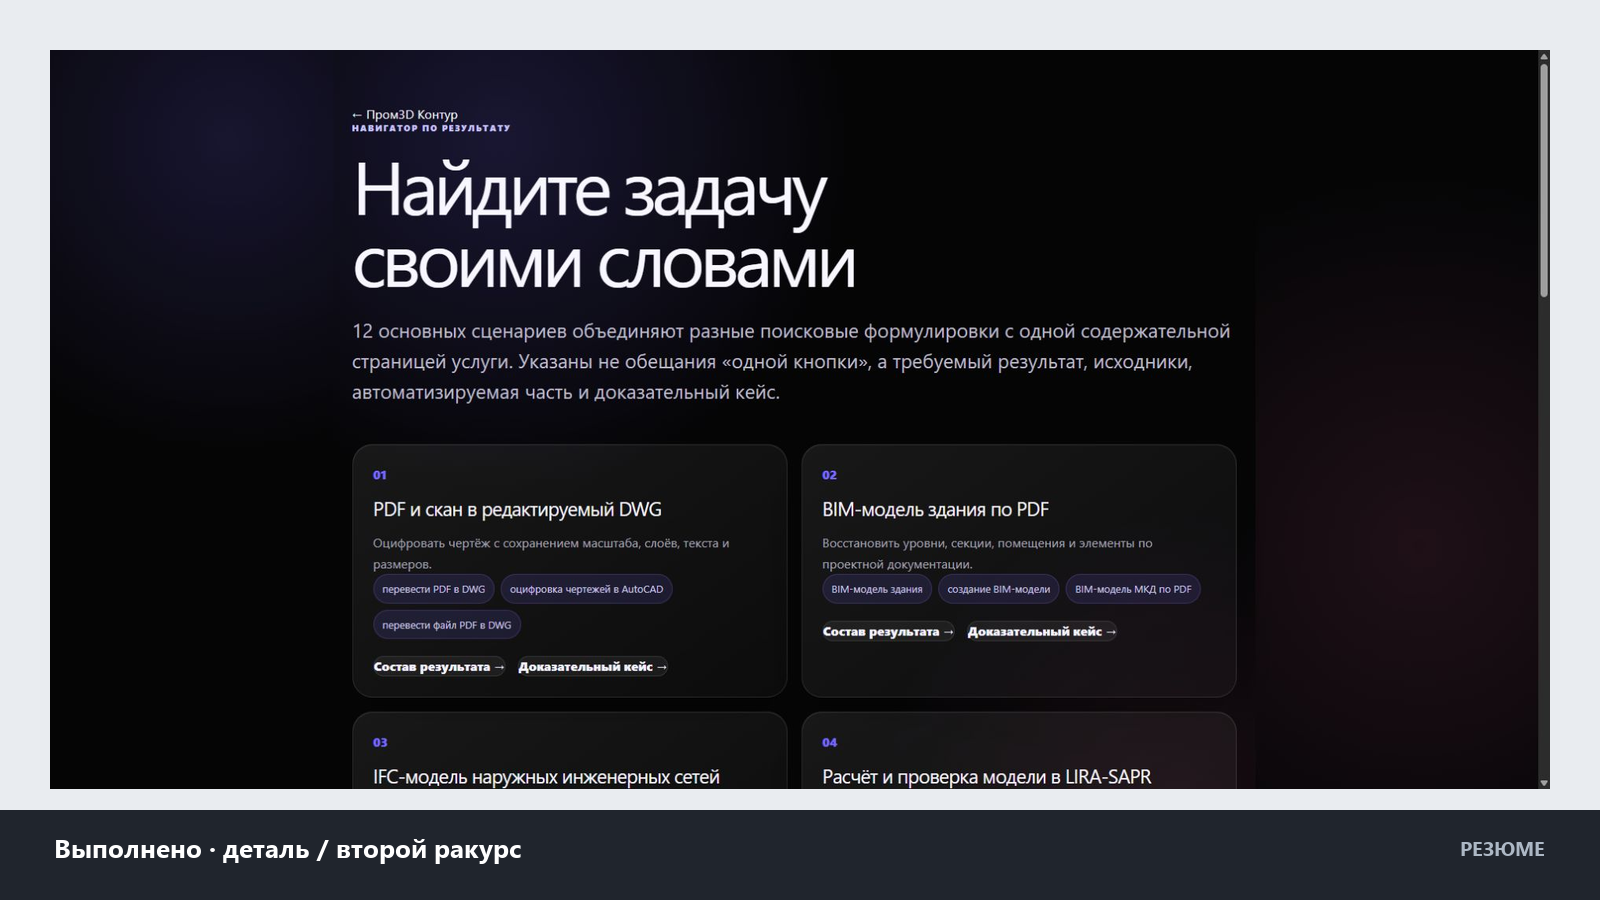This screenshot has height=900, width=1600.
Task: Select the tag BIM-модель здания
Action: point(877,589)
